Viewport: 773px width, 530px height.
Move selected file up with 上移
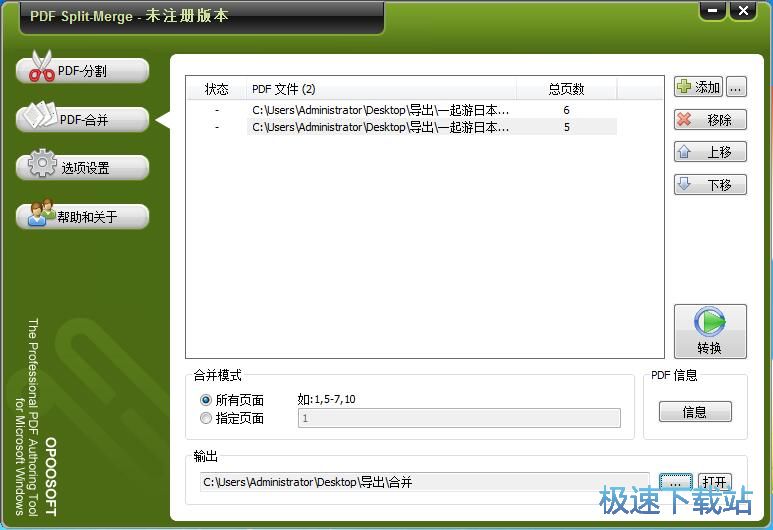710,152
